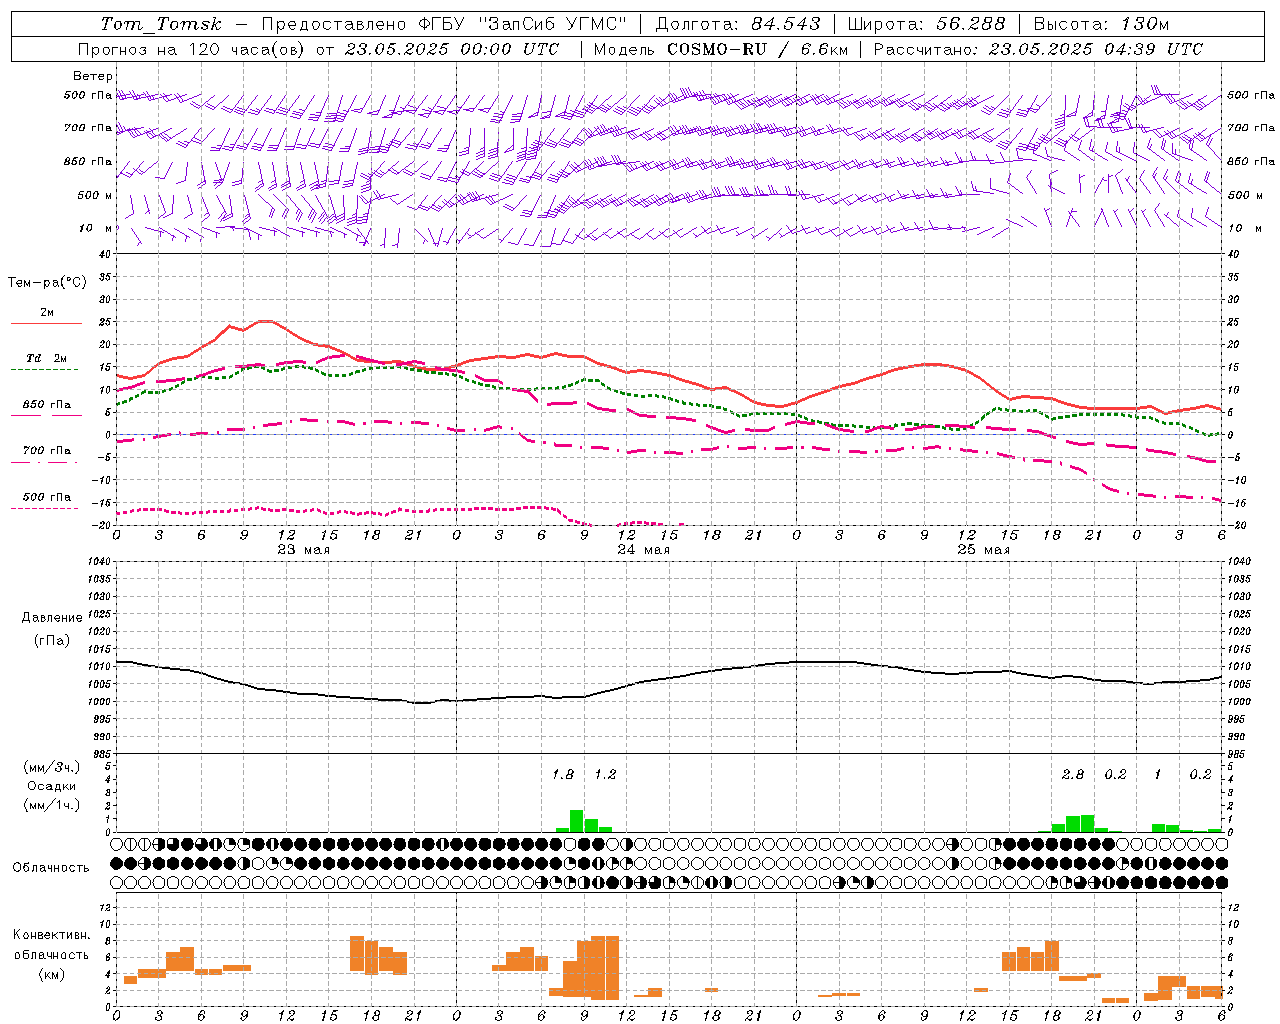
Task: Click the 500 м wind level label at left
Action: (x=95, y=195)
